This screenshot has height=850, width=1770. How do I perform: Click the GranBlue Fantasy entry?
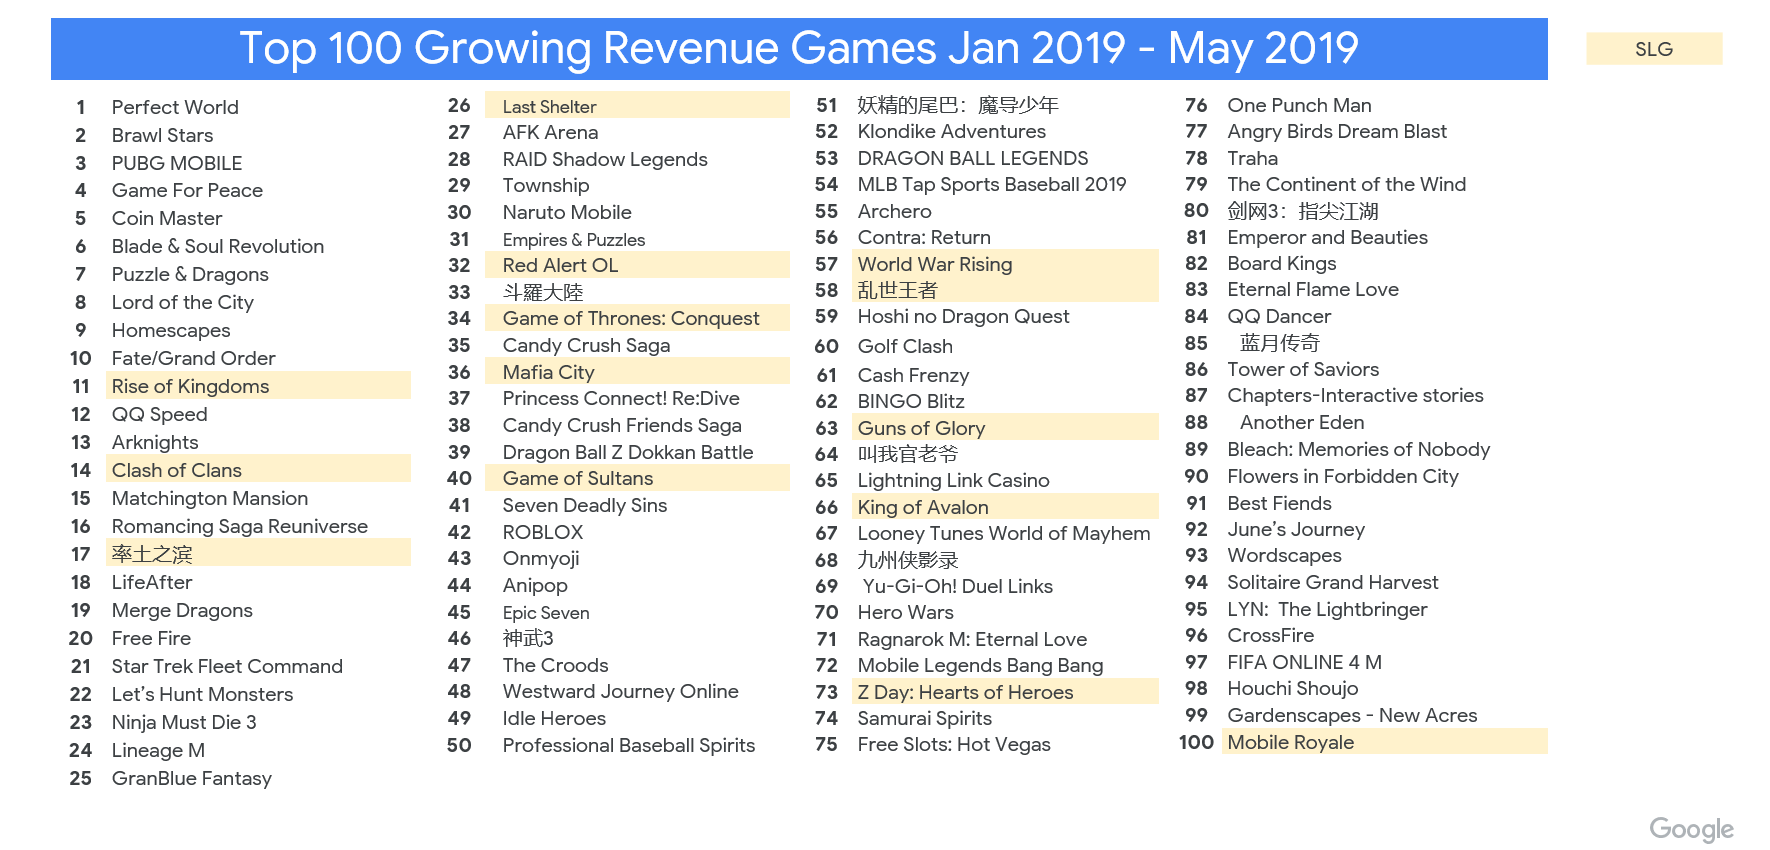pyautogui.click(x=191, y=778)
